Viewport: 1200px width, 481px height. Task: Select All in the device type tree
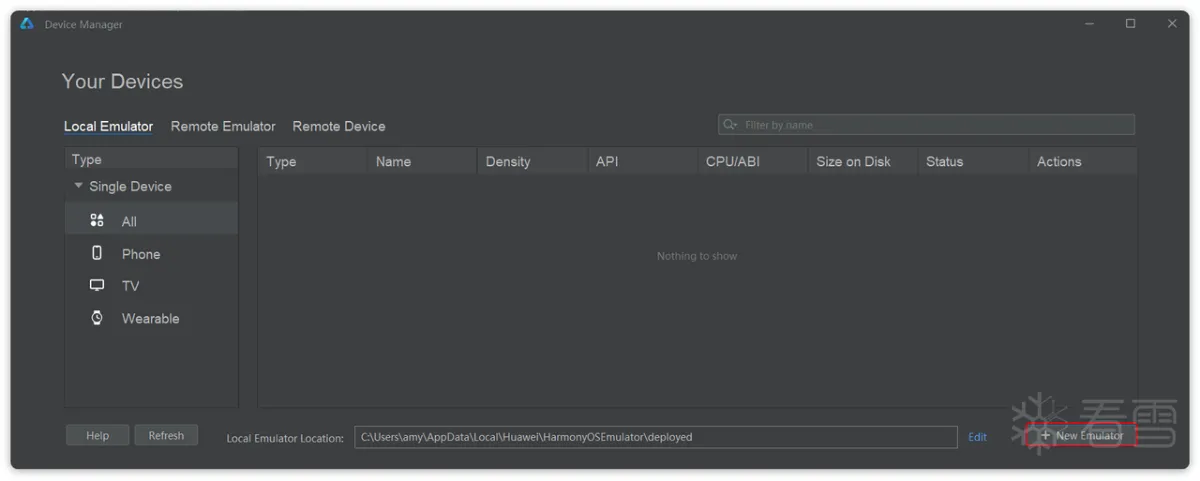click(x=151, y=221)
